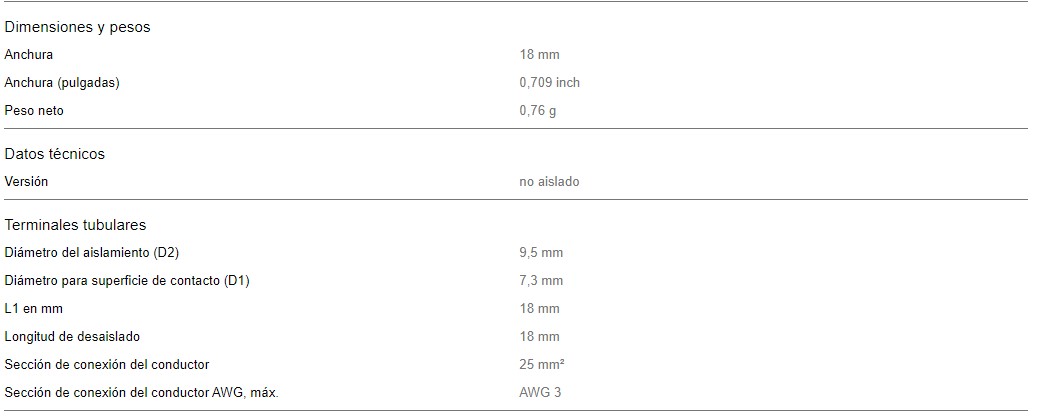Click the Anchura label
Viewport: 1038px width, 416px height.
pos(28,55)
